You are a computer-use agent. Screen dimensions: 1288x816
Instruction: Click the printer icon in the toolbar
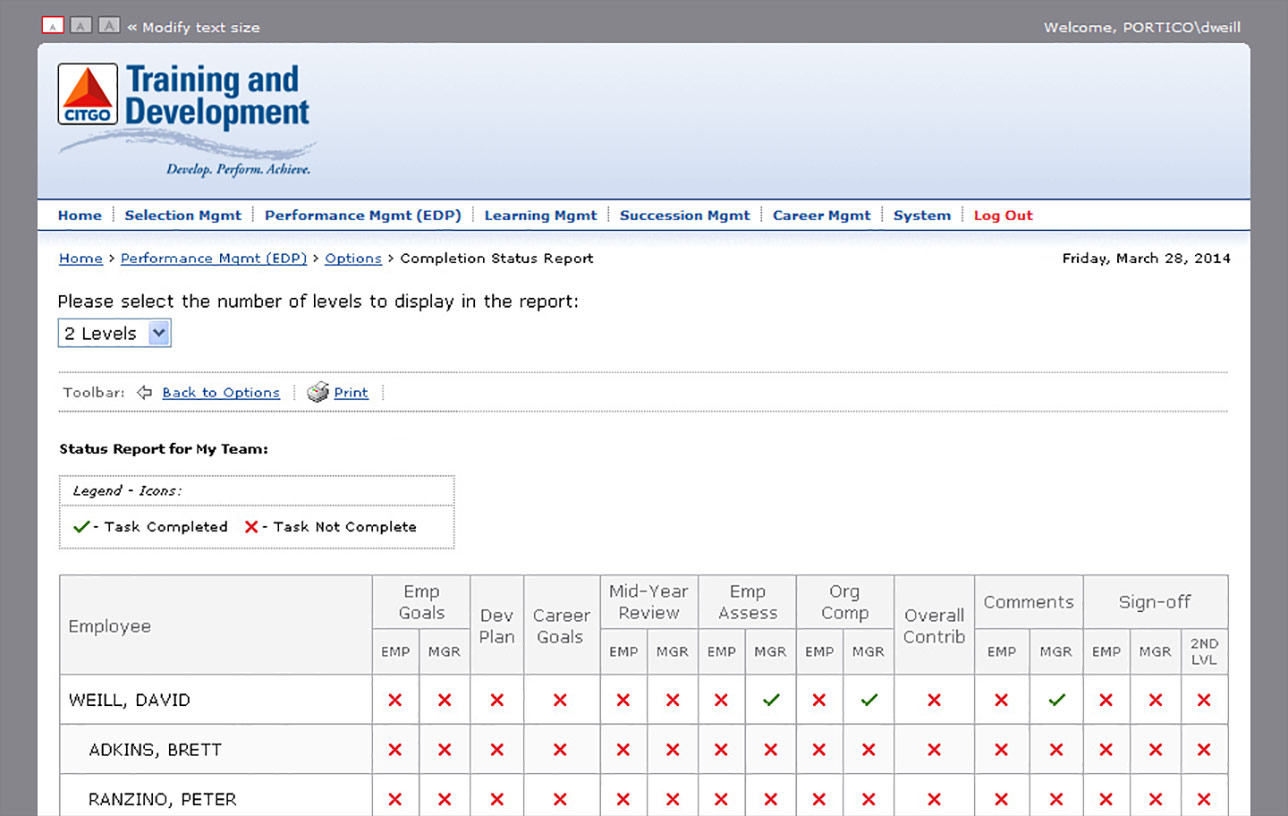click(x=318, y=392)
